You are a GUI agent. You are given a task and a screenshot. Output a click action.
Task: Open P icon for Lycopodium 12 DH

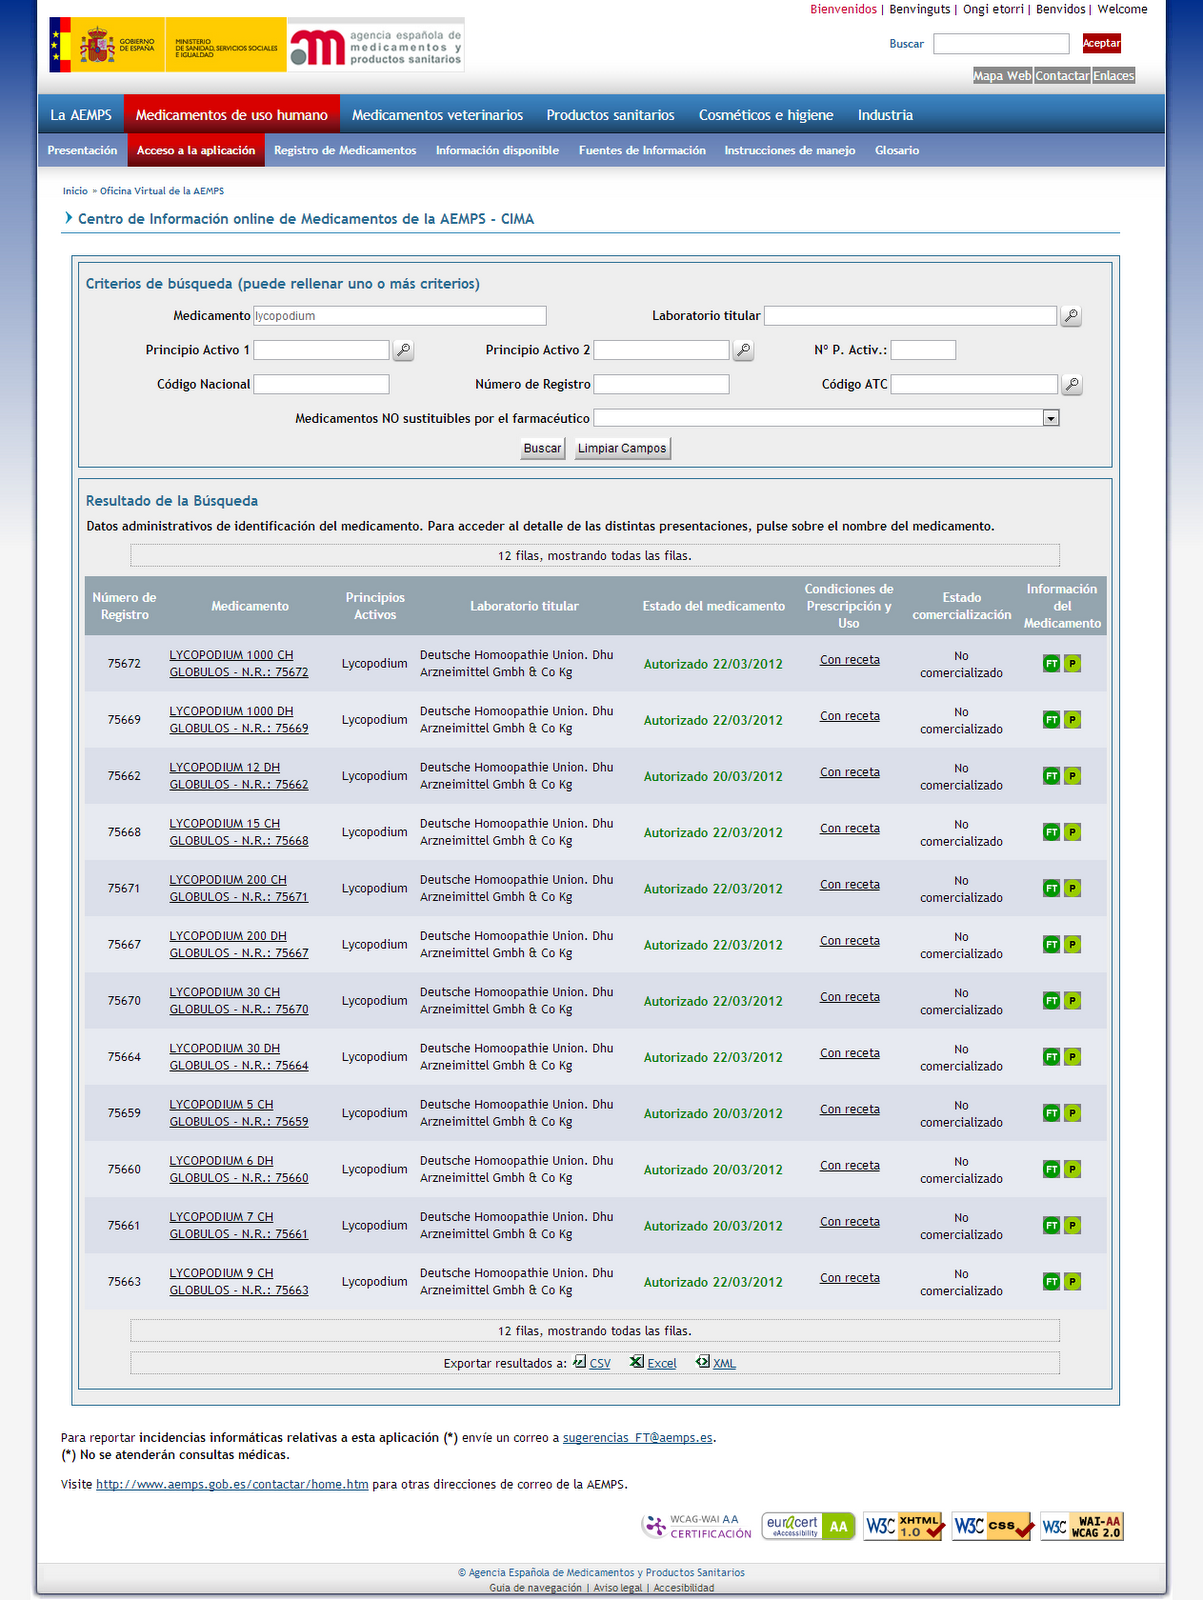(x=1072, y=776)
